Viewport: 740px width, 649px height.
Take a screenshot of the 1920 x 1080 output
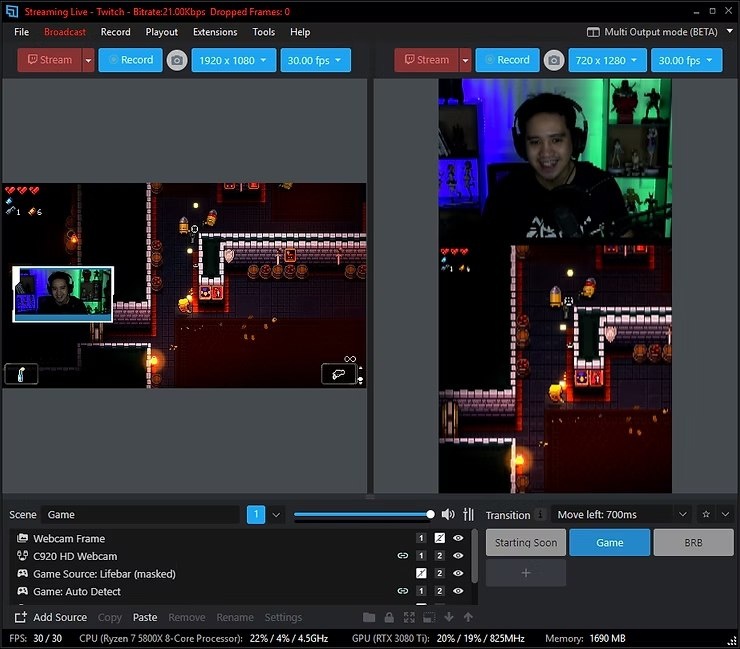(177, 60)
